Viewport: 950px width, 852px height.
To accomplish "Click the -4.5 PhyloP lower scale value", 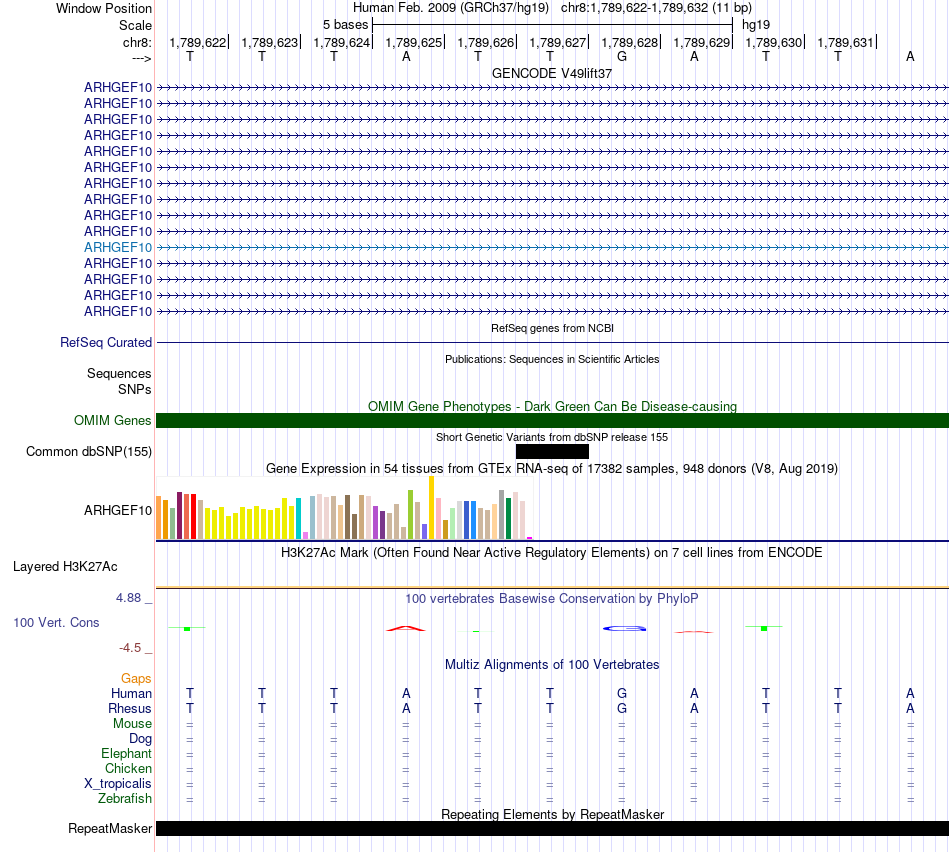I will coord(130,648).
